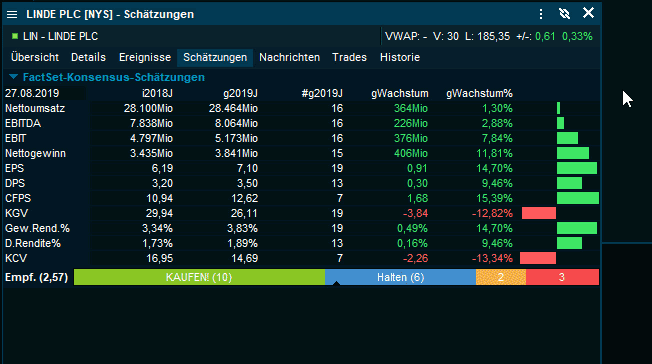The height and width of the screenshot is (364, 652).
Task: Select the EBIT row label
Action: pos(15,139)
